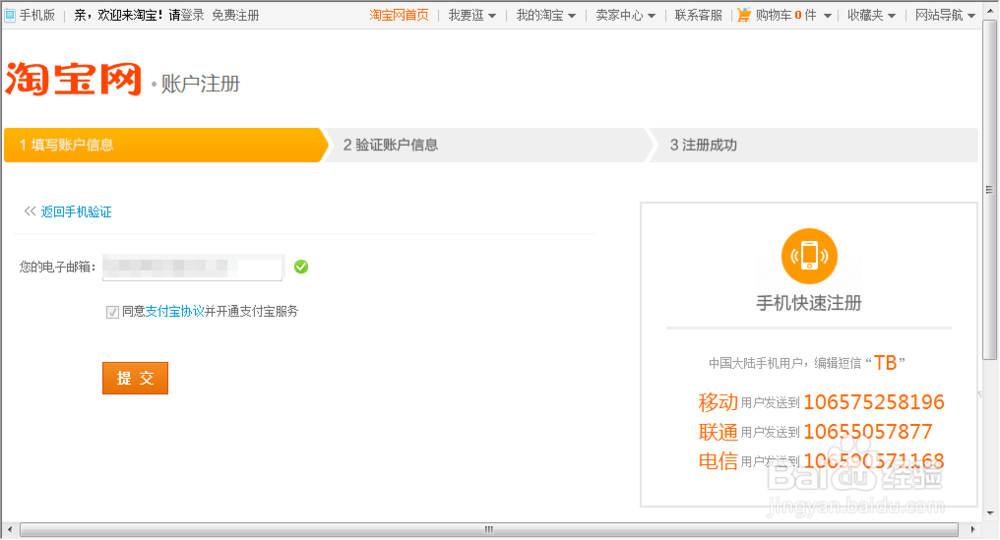The width and height of the screenshot is (1000, 540).
Task: Click the 手机快速注册 heading text
Action: pos(809,303)
